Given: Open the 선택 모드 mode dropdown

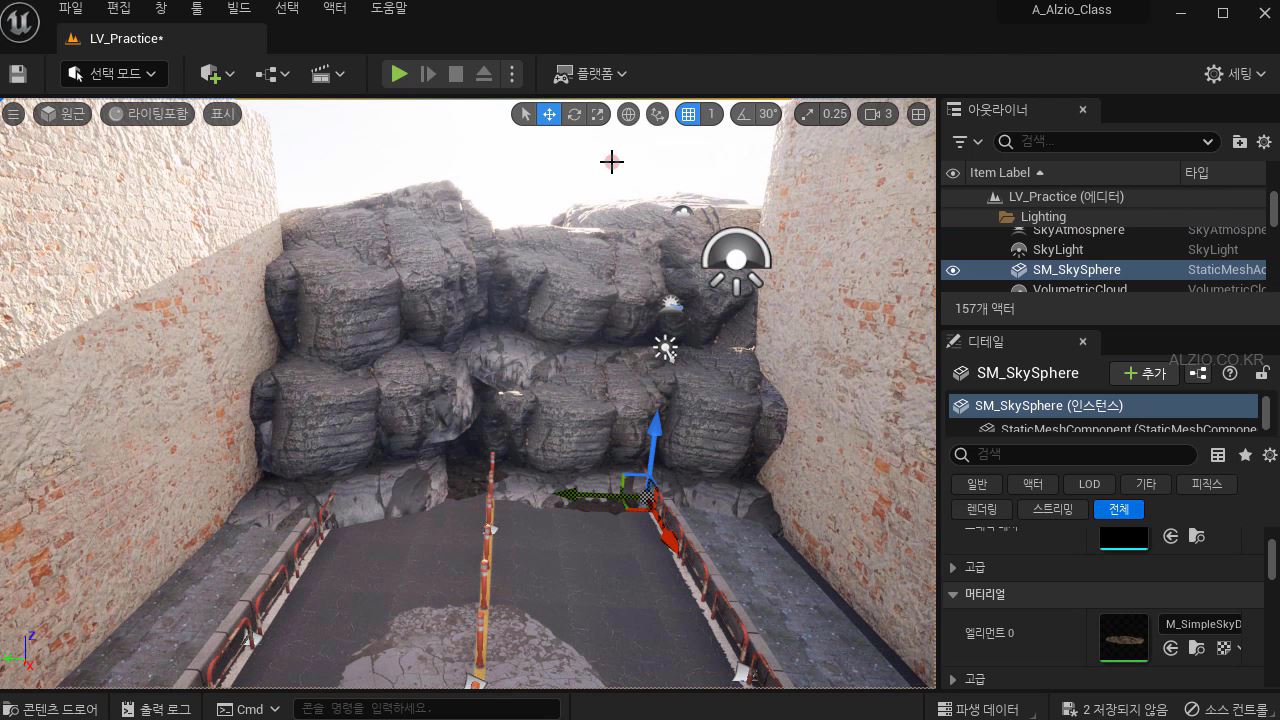Looking at the screenshot, I should click(114, 74).
